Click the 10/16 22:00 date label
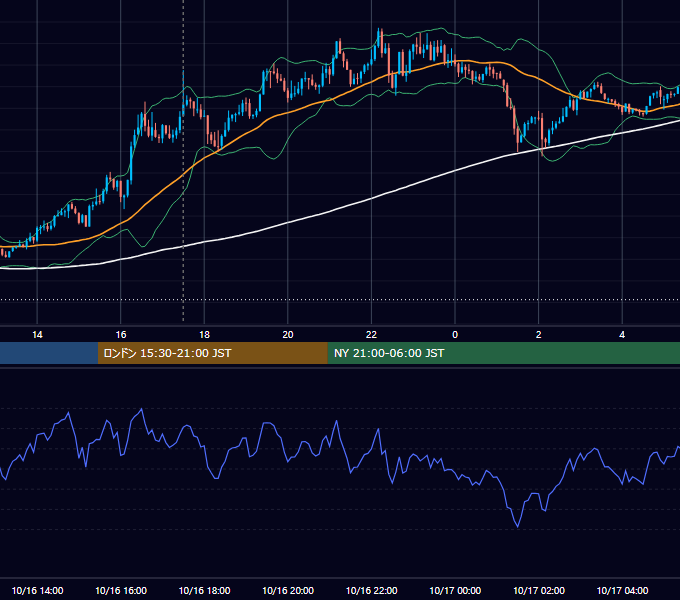Image resolution: width=680 pixels, height=600 pixels. point(371,590)
